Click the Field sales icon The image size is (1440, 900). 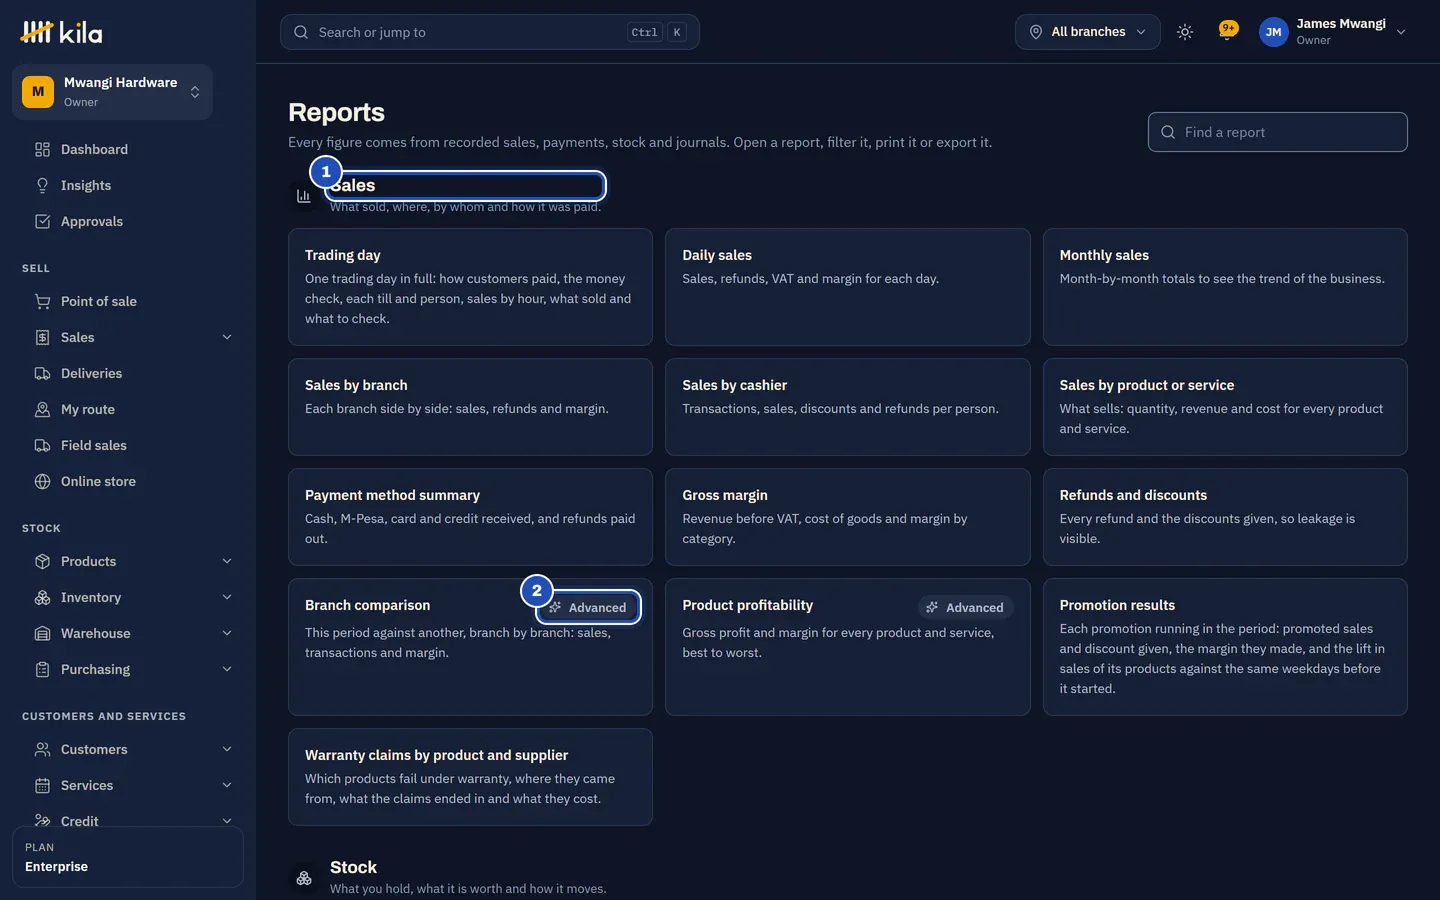[x=42, y=446]
